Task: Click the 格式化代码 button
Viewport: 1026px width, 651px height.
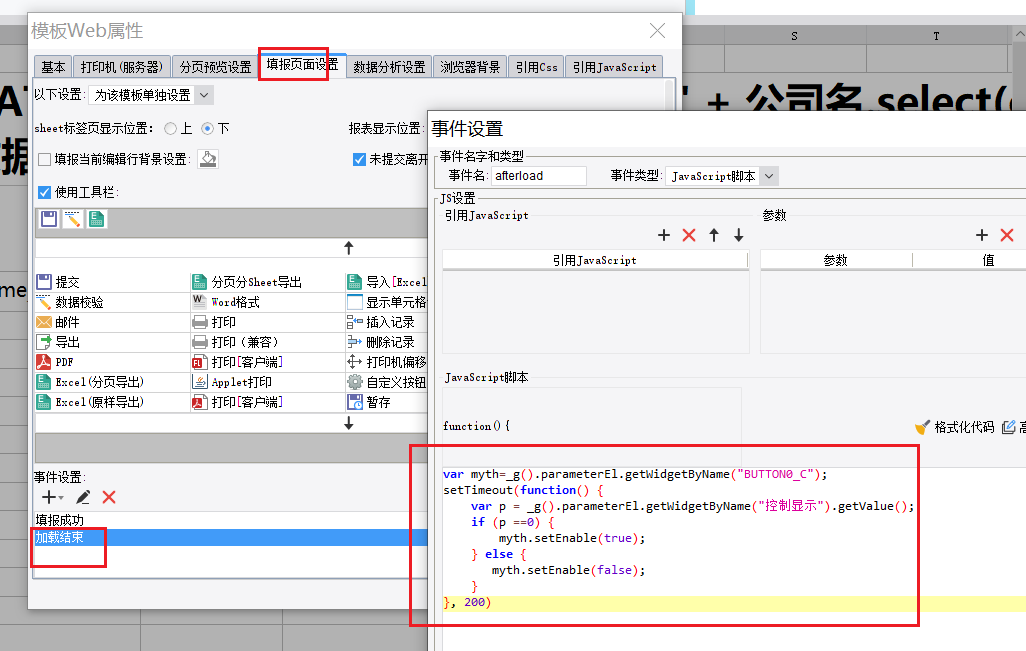Action: (955, 427)
